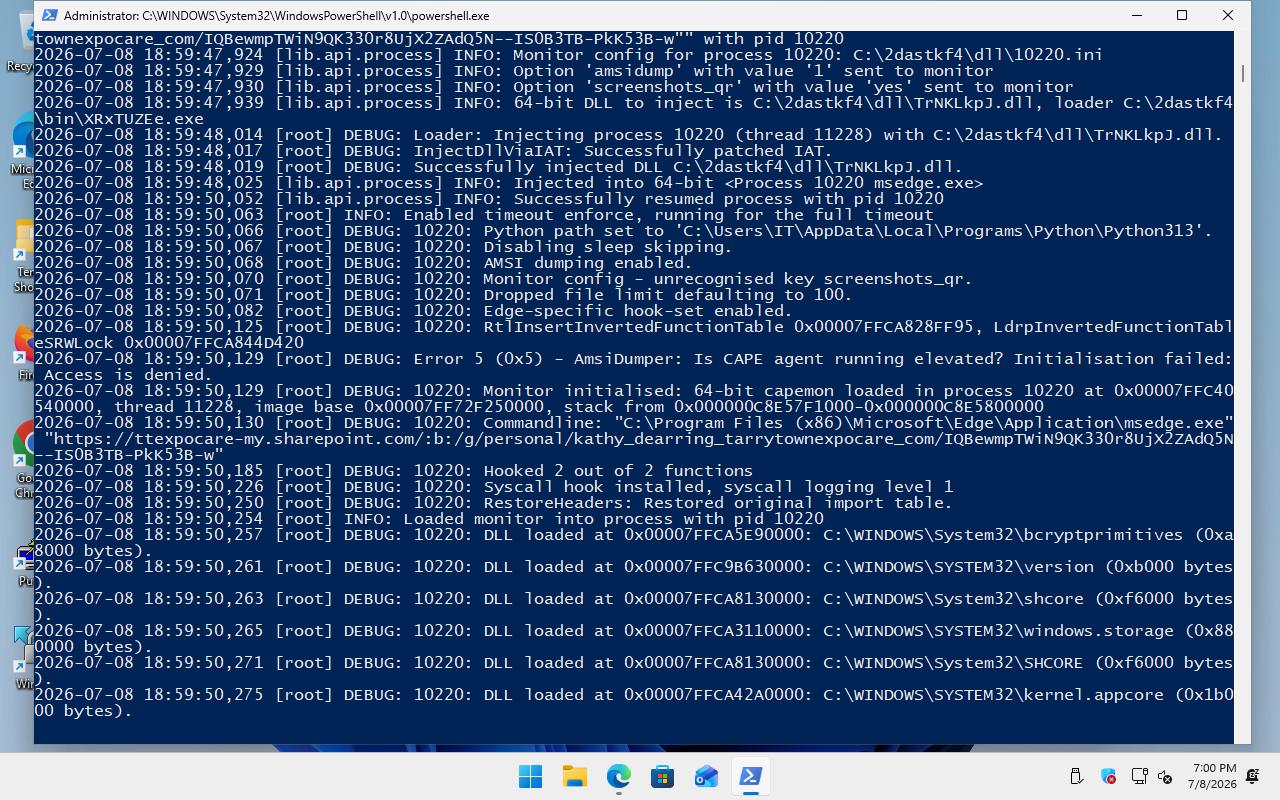This screenshot has height=800, width=1280.
Task: Click the 'bcryptprimitives' DLL loaded line
Action: point(633,535)
